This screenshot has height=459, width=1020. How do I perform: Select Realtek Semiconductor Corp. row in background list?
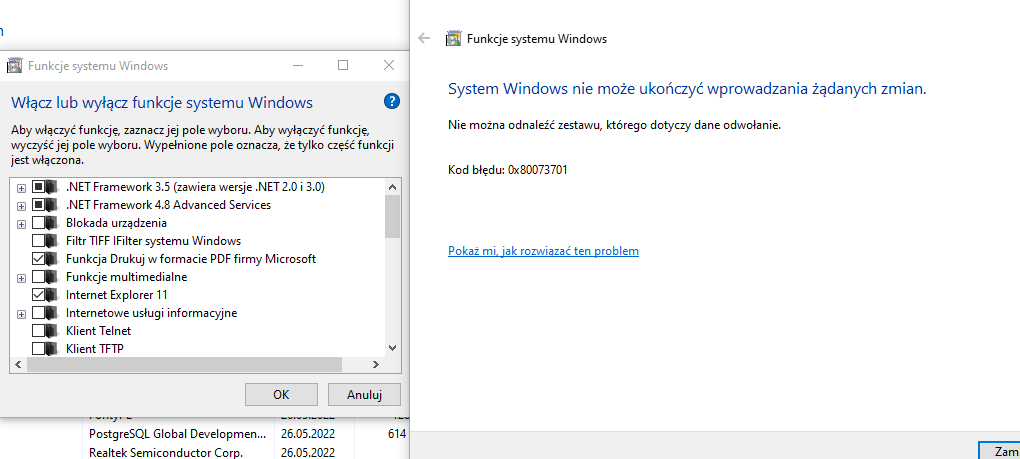pyautogui.click(x=246, y=452)
